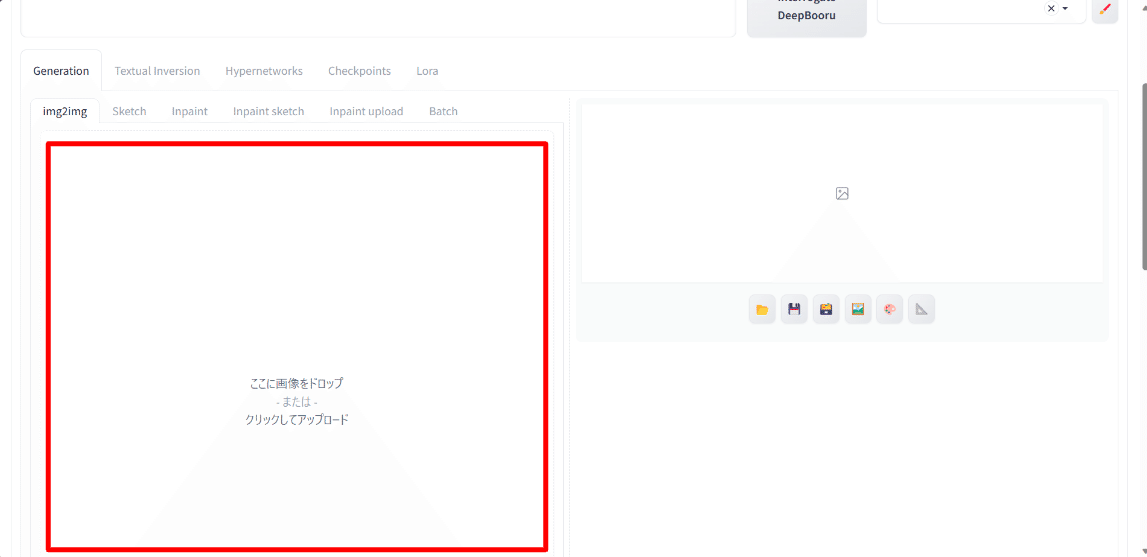Screen dimensions: 1147x557
Task: Click the empty output image placeholder icon
Action: pyautogui.click(x=842, y=193)
